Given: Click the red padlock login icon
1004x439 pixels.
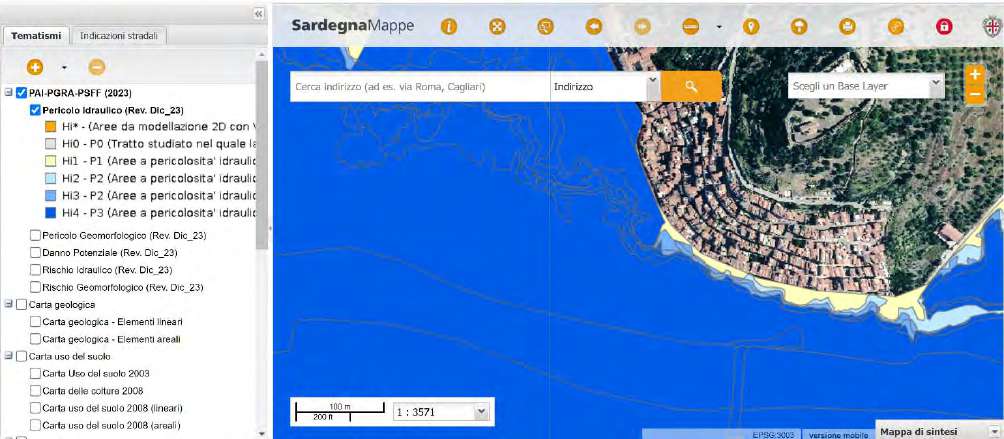Looking at the screenshot, I should [943, 27].
